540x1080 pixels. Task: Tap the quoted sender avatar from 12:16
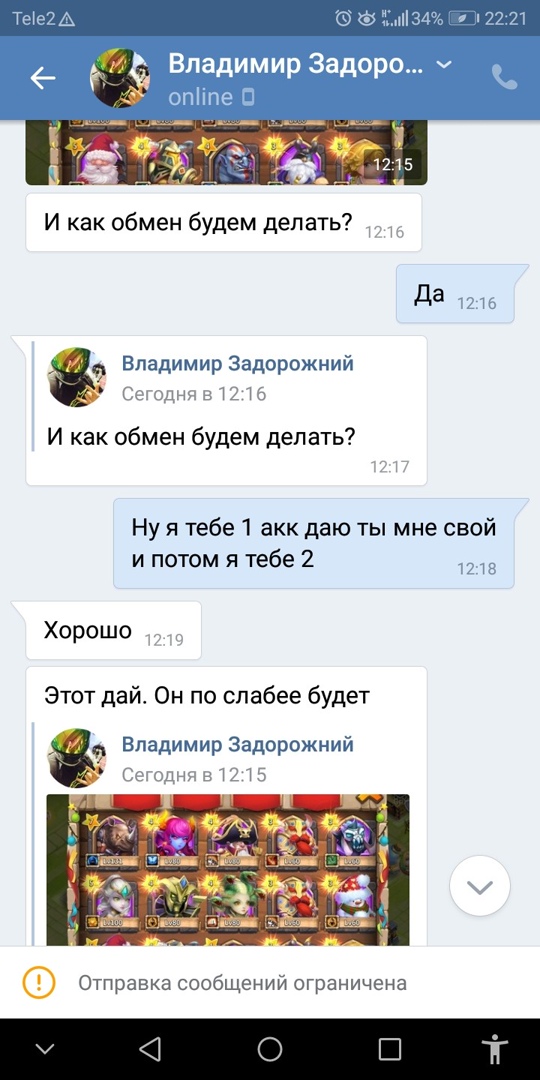pos(76,377)
